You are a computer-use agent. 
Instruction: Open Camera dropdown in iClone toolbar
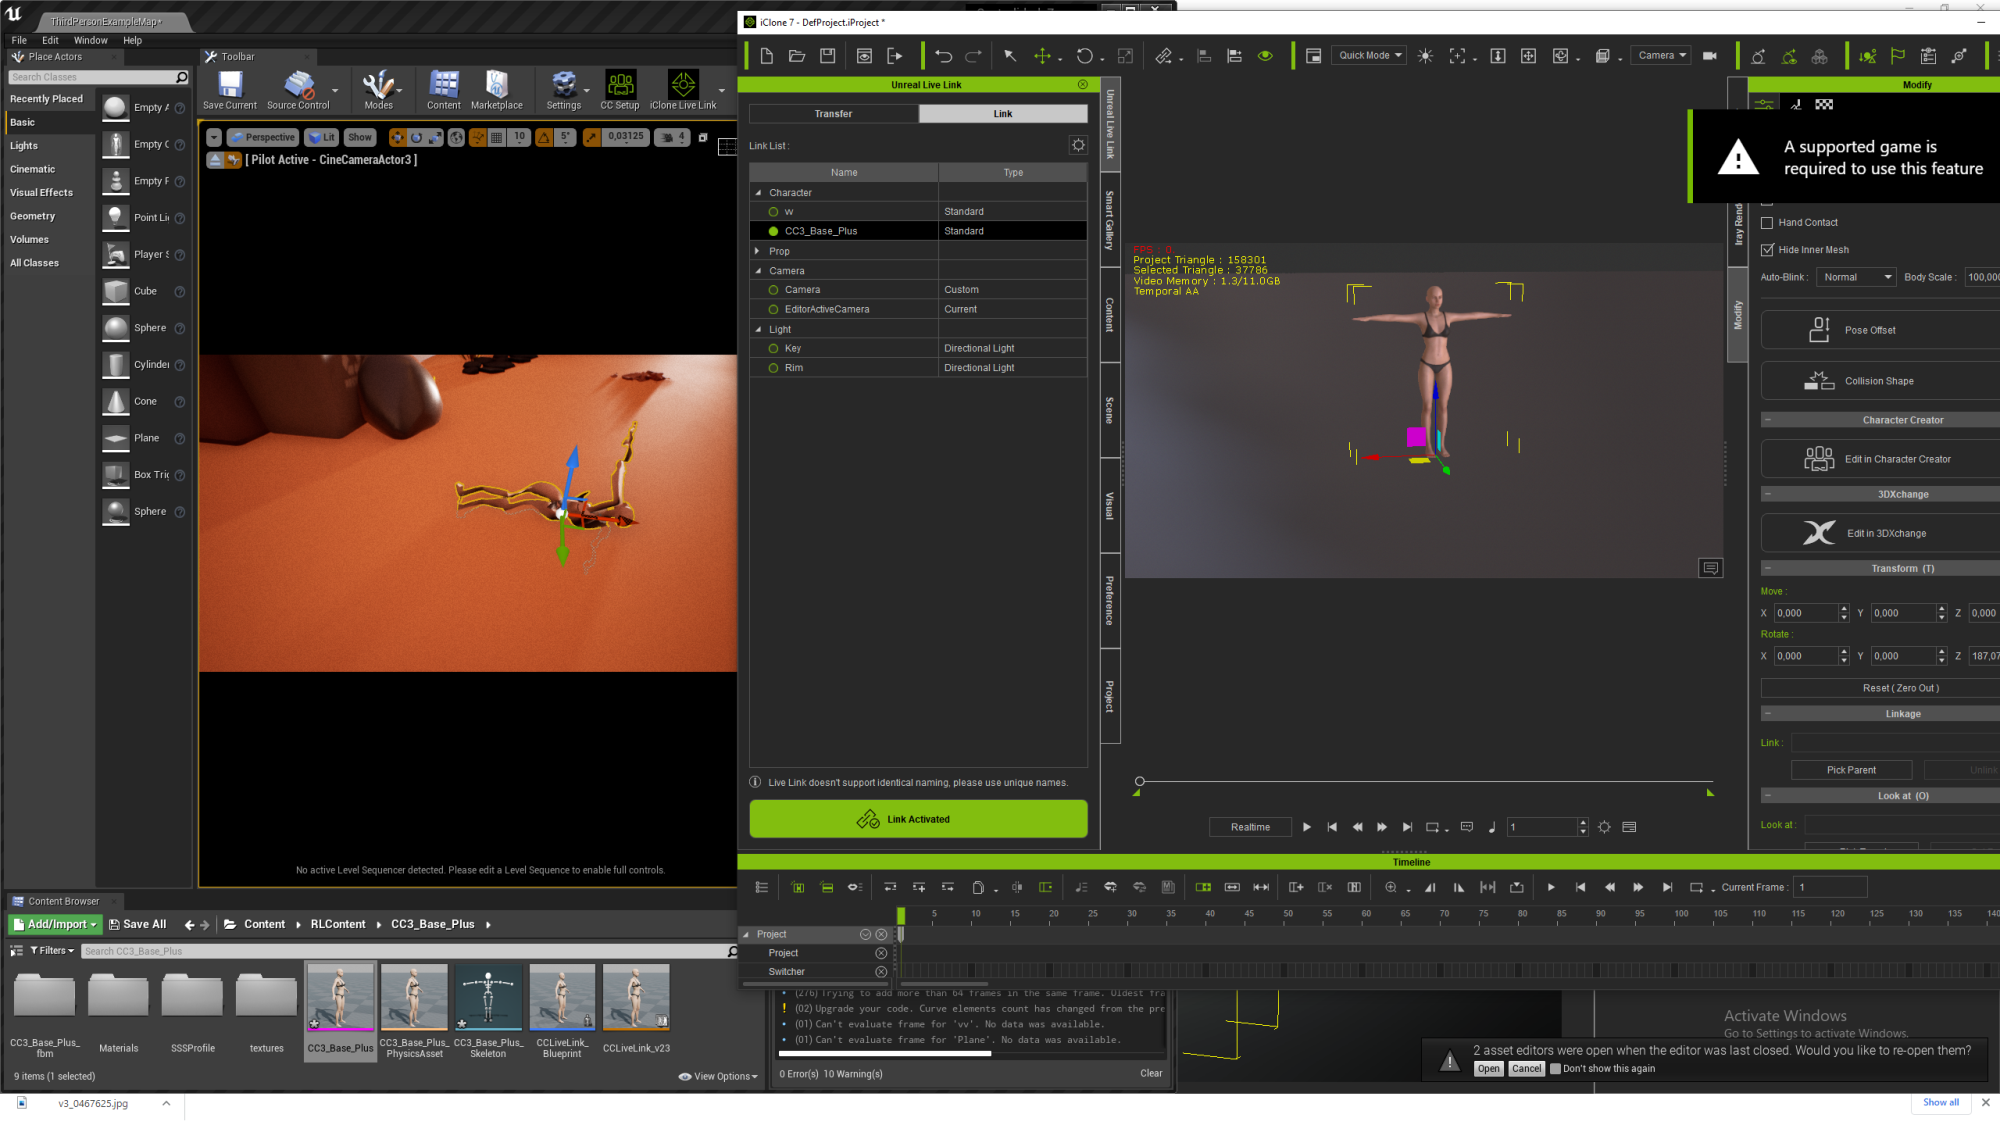pyautogui.click(x=1661, y=56)
